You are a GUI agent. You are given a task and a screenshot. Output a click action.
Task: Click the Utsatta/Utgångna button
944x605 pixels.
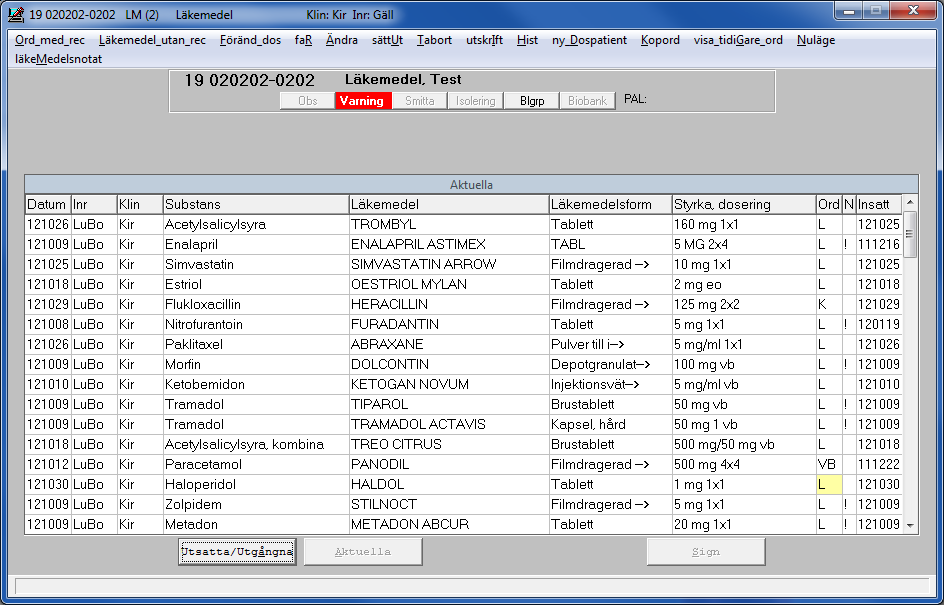[x=237, y=551]
